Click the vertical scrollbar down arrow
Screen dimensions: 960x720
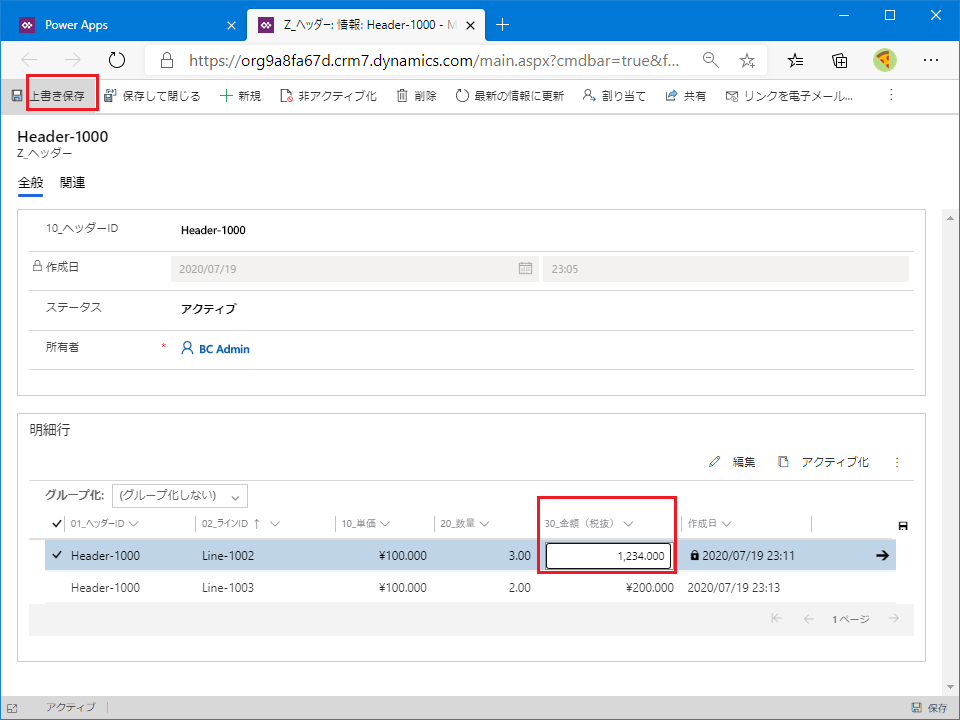click(x=950, y=687)
